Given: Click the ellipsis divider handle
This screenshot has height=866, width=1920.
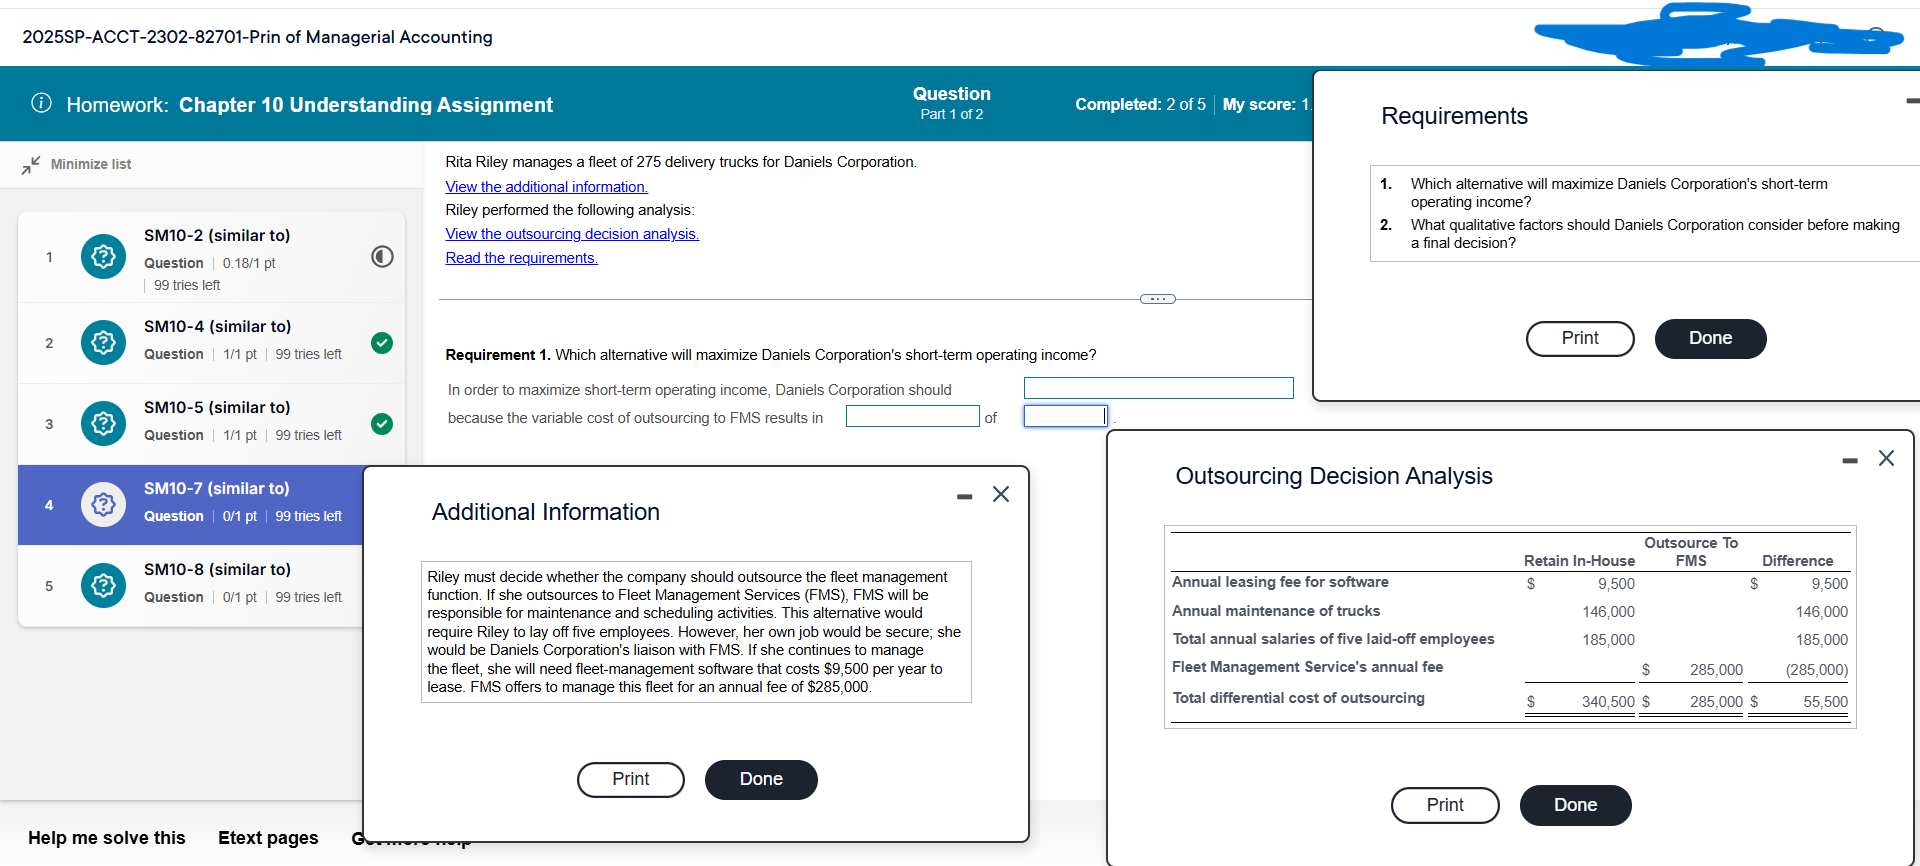Looking at the screenshot, I should point(1158,299).
